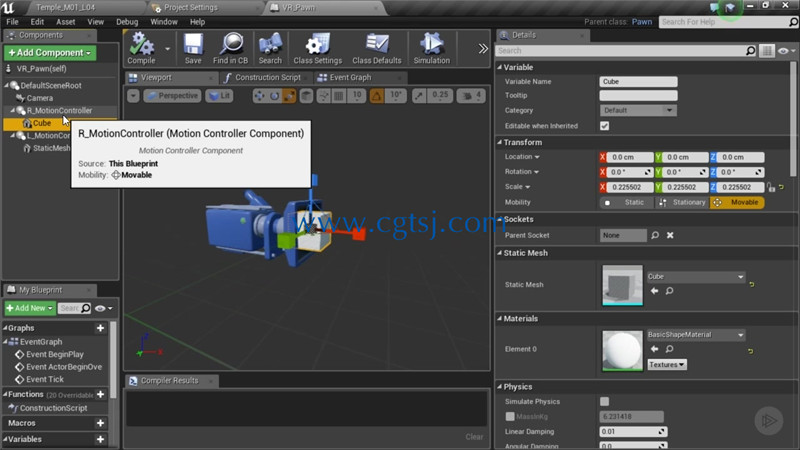Toggle the scale ratio lock

click(x=771, y=187)
